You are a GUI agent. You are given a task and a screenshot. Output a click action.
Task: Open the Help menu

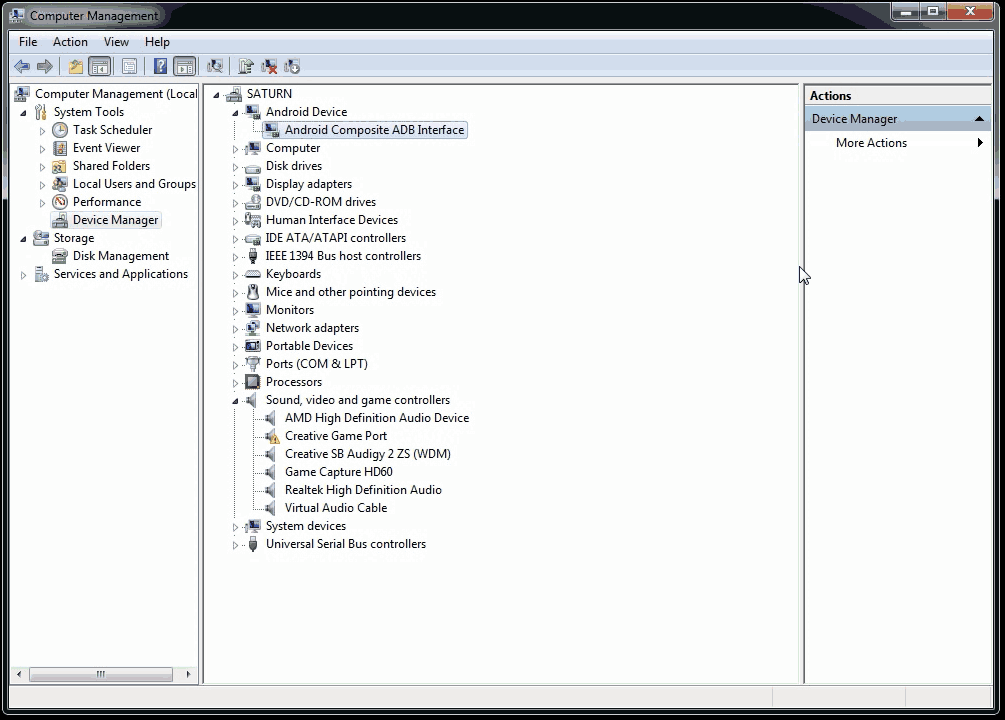click(x=157, y=42)
